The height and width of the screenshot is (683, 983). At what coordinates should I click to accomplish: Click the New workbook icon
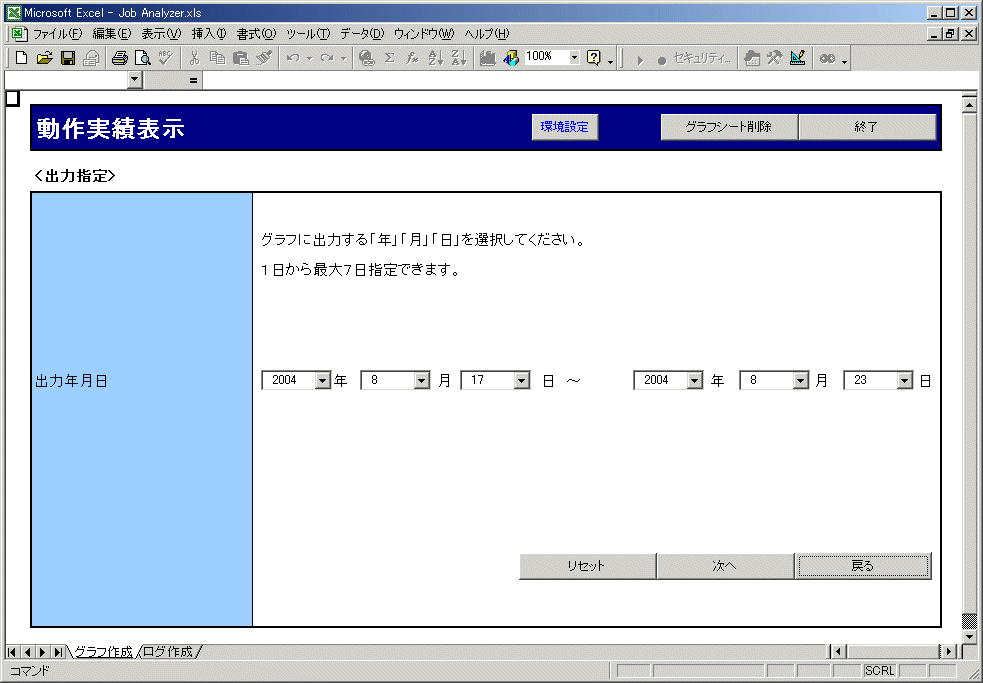click(x=21, y=58)
